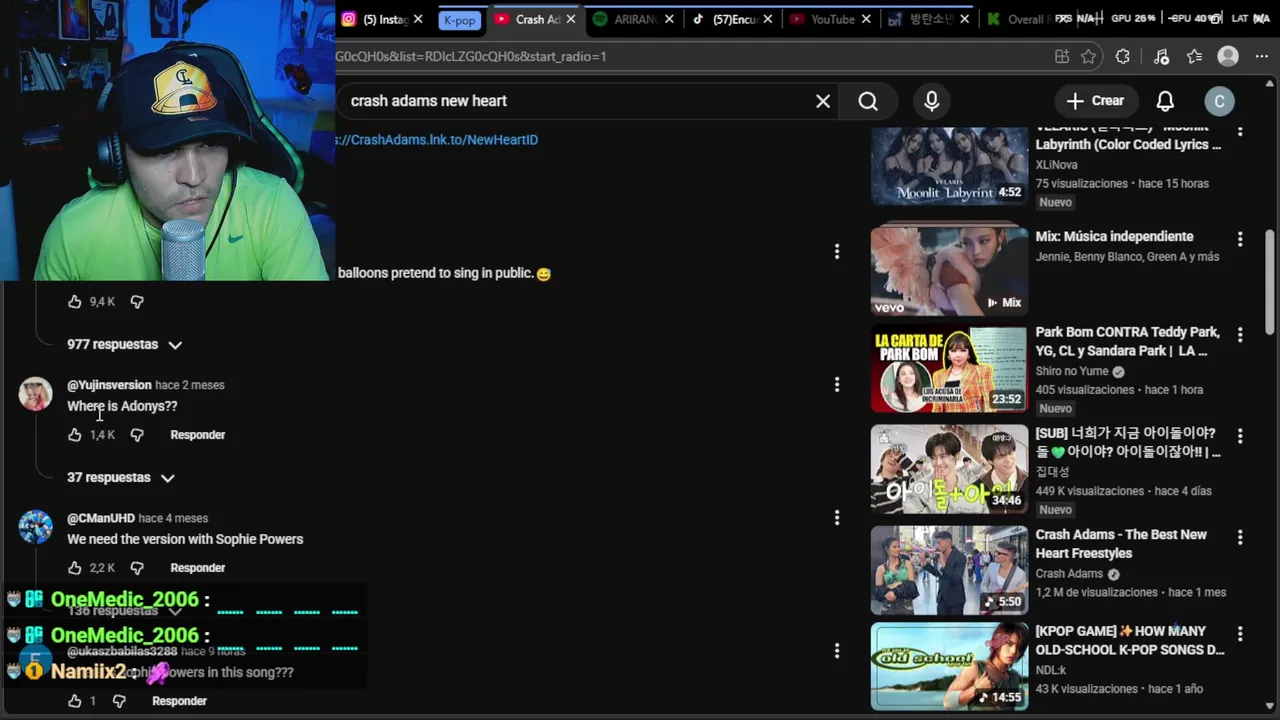Like the Sophie Powers version comment

(74, 568)
